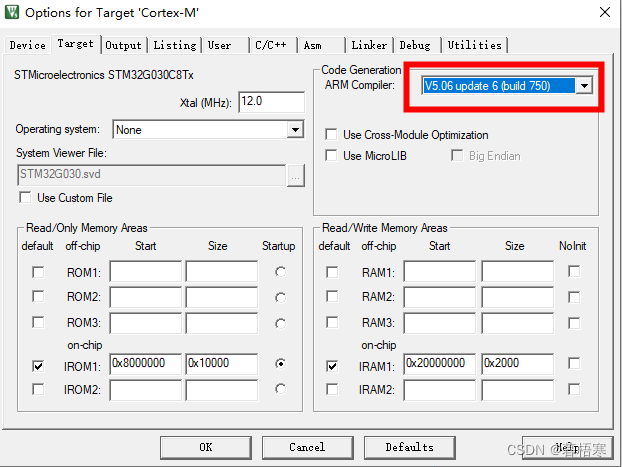Check the RAM3 default checkbox
Viewport: 622px width, 467px height.
click(332, 322)
